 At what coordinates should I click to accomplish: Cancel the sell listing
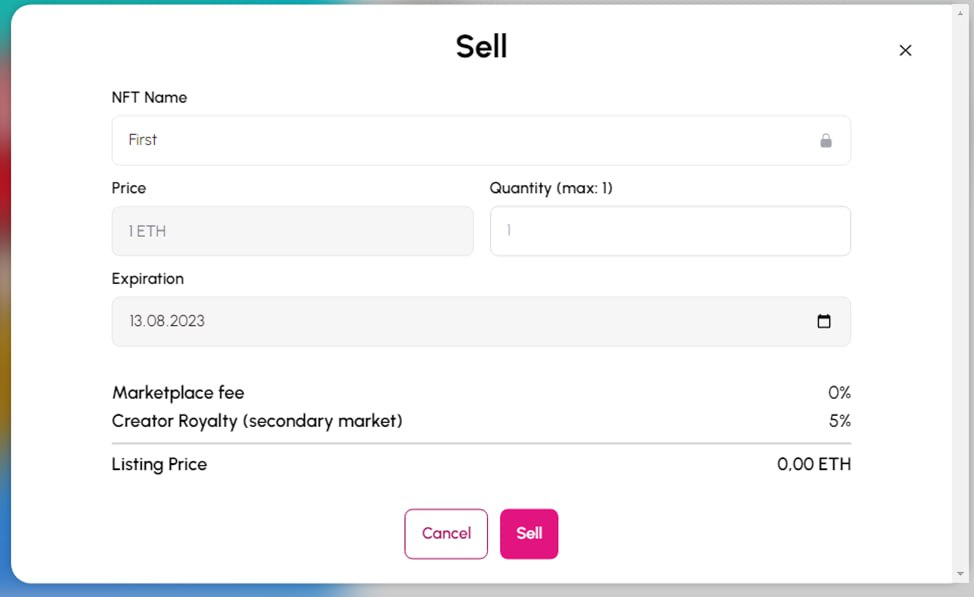pos(446,534)
